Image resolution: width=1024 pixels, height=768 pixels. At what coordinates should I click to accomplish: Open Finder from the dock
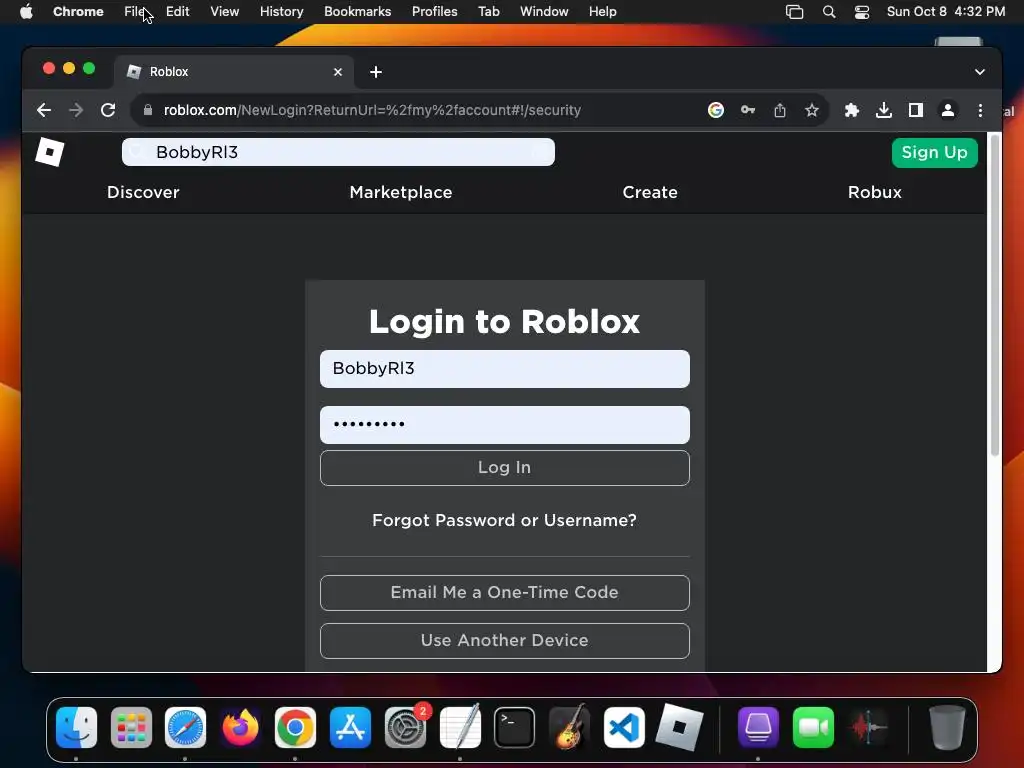click(x=76, y=728)
